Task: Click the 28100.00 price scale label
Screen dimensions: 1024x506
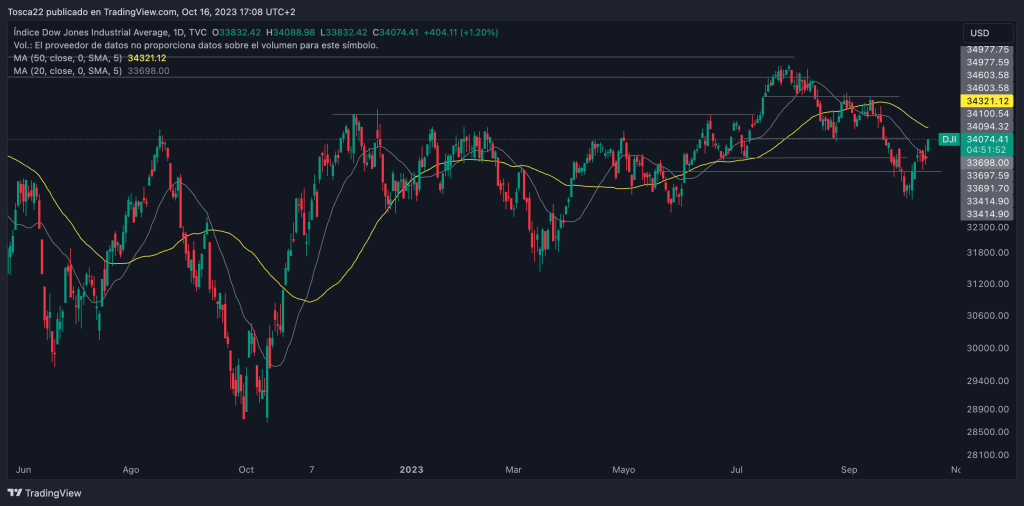Action: pos(987,454)
